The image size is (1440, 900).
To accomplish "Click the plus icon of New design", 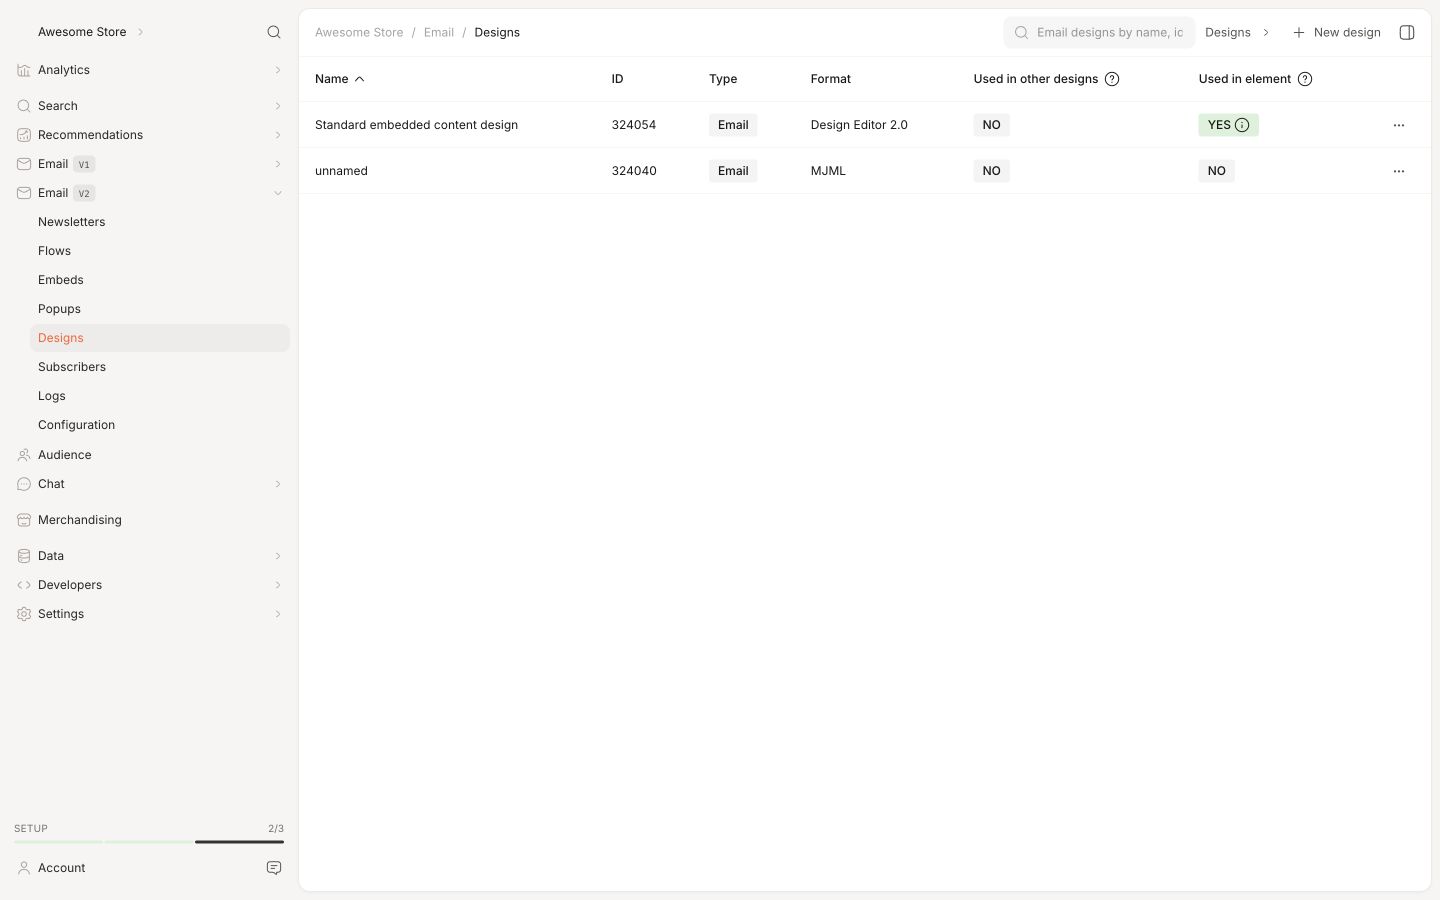I will pos(1299,33).
